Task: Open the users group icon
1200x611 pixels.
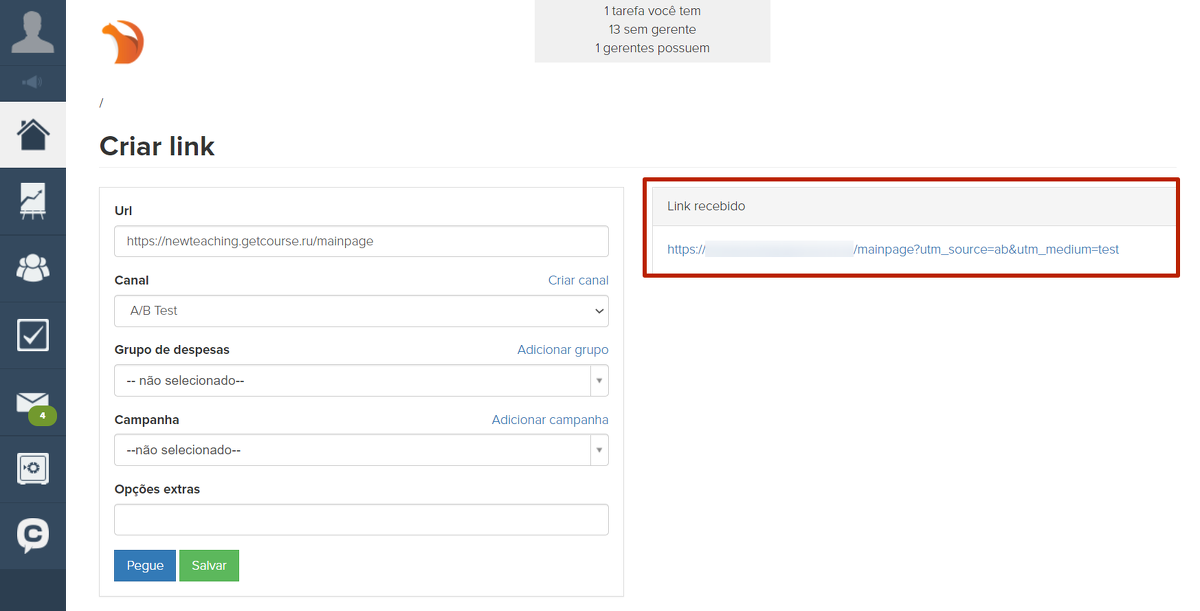Action: (x=32, y=268)
